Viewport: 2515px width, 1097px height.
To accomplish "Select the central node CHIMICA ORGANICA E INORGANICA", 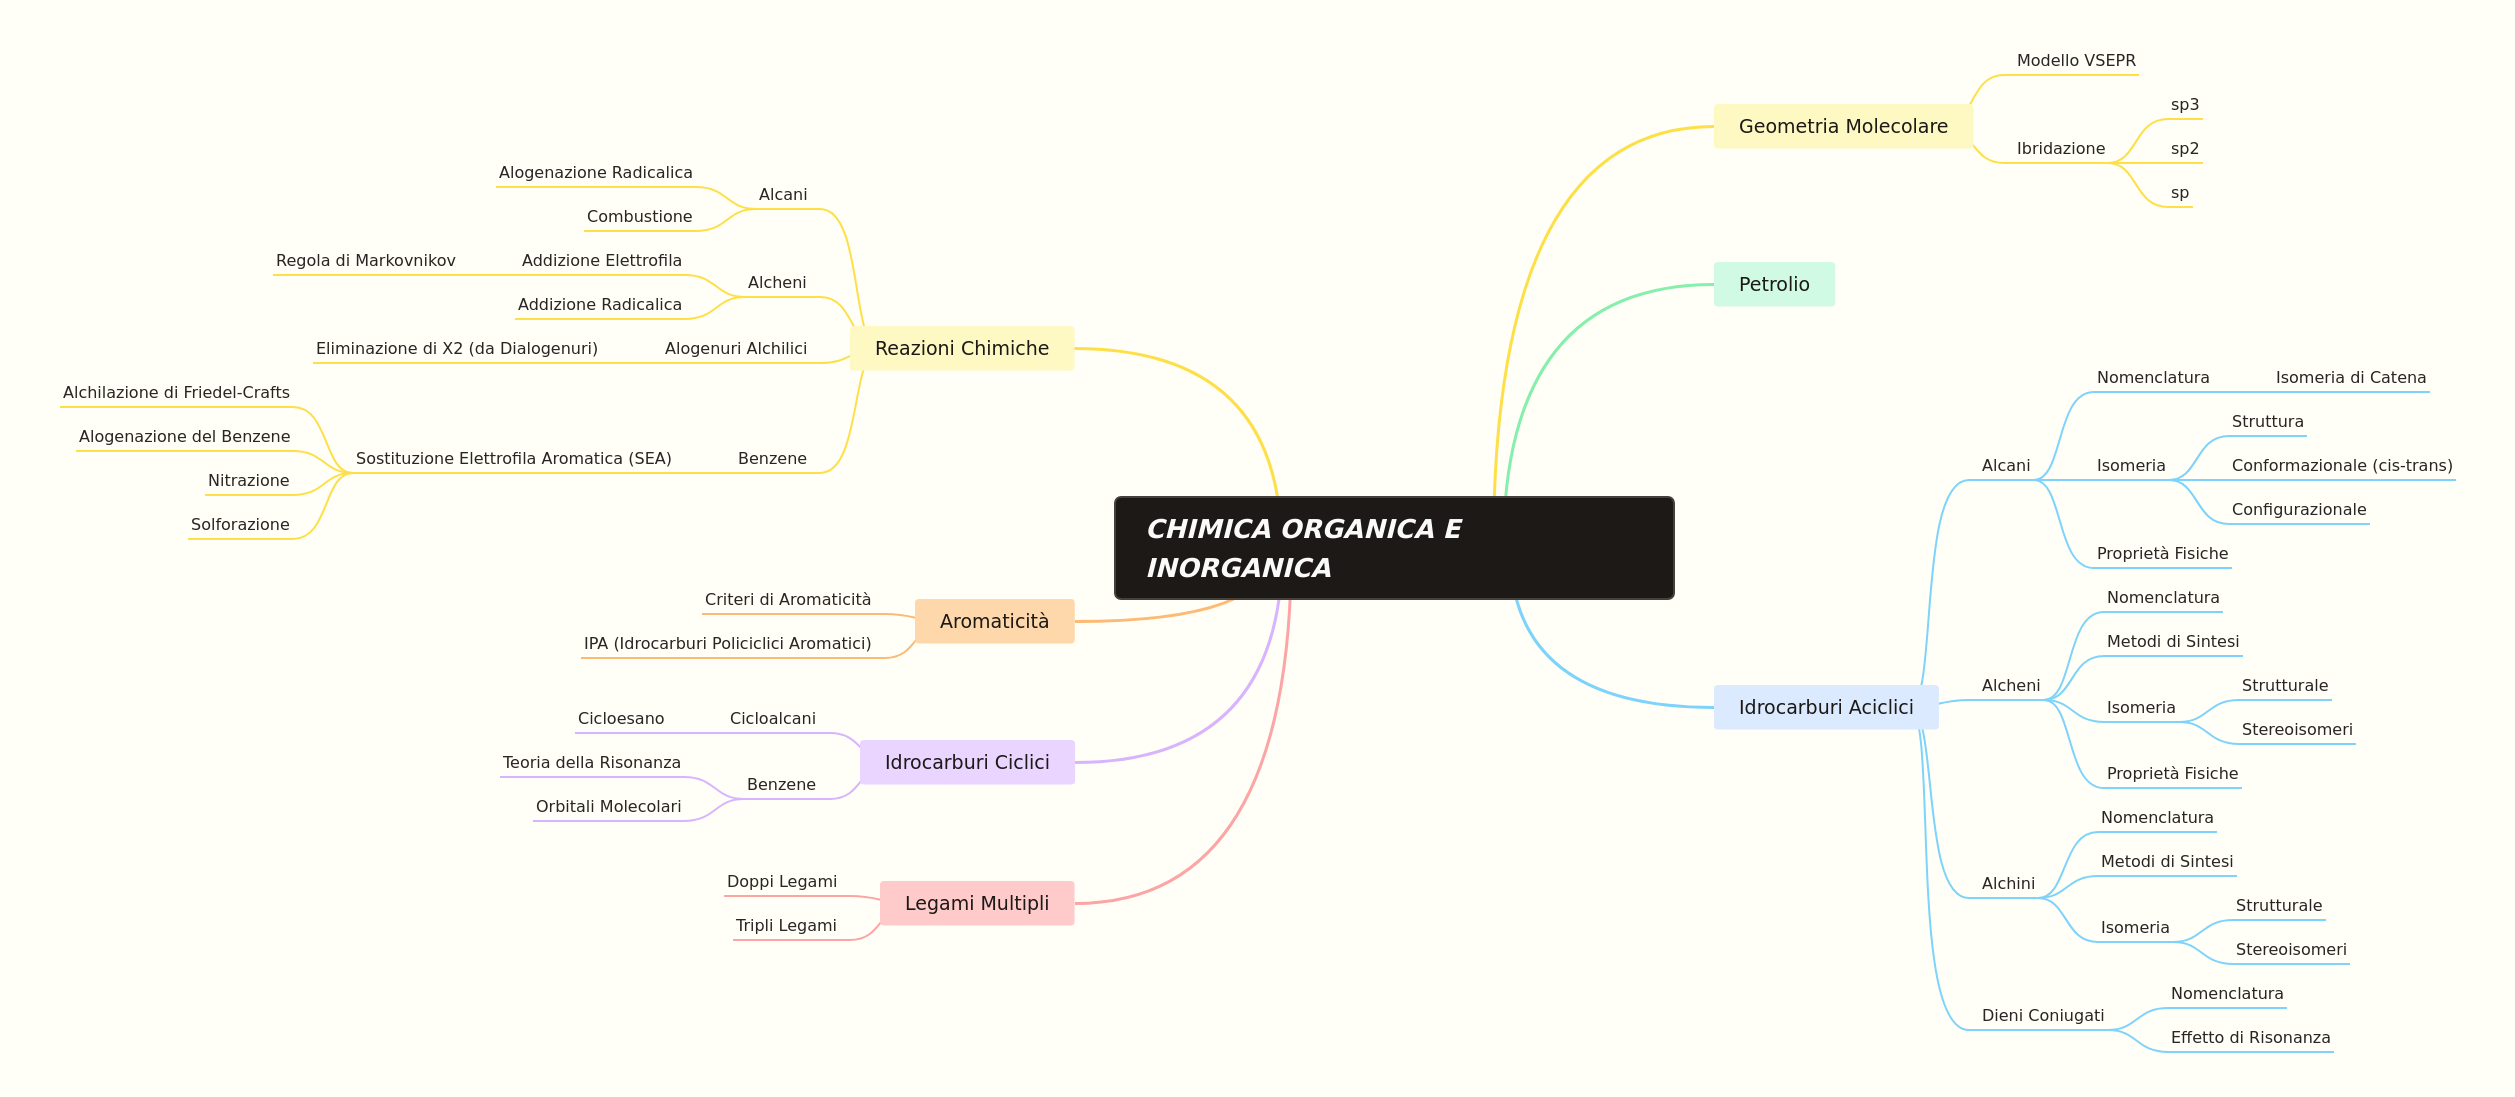I will 1394,548.
